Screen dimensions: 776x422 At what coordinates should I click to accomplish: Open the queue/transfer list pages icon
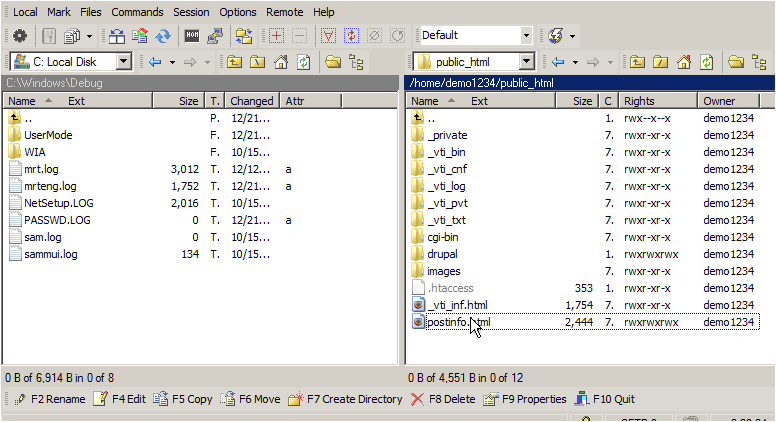pos(72,36)
